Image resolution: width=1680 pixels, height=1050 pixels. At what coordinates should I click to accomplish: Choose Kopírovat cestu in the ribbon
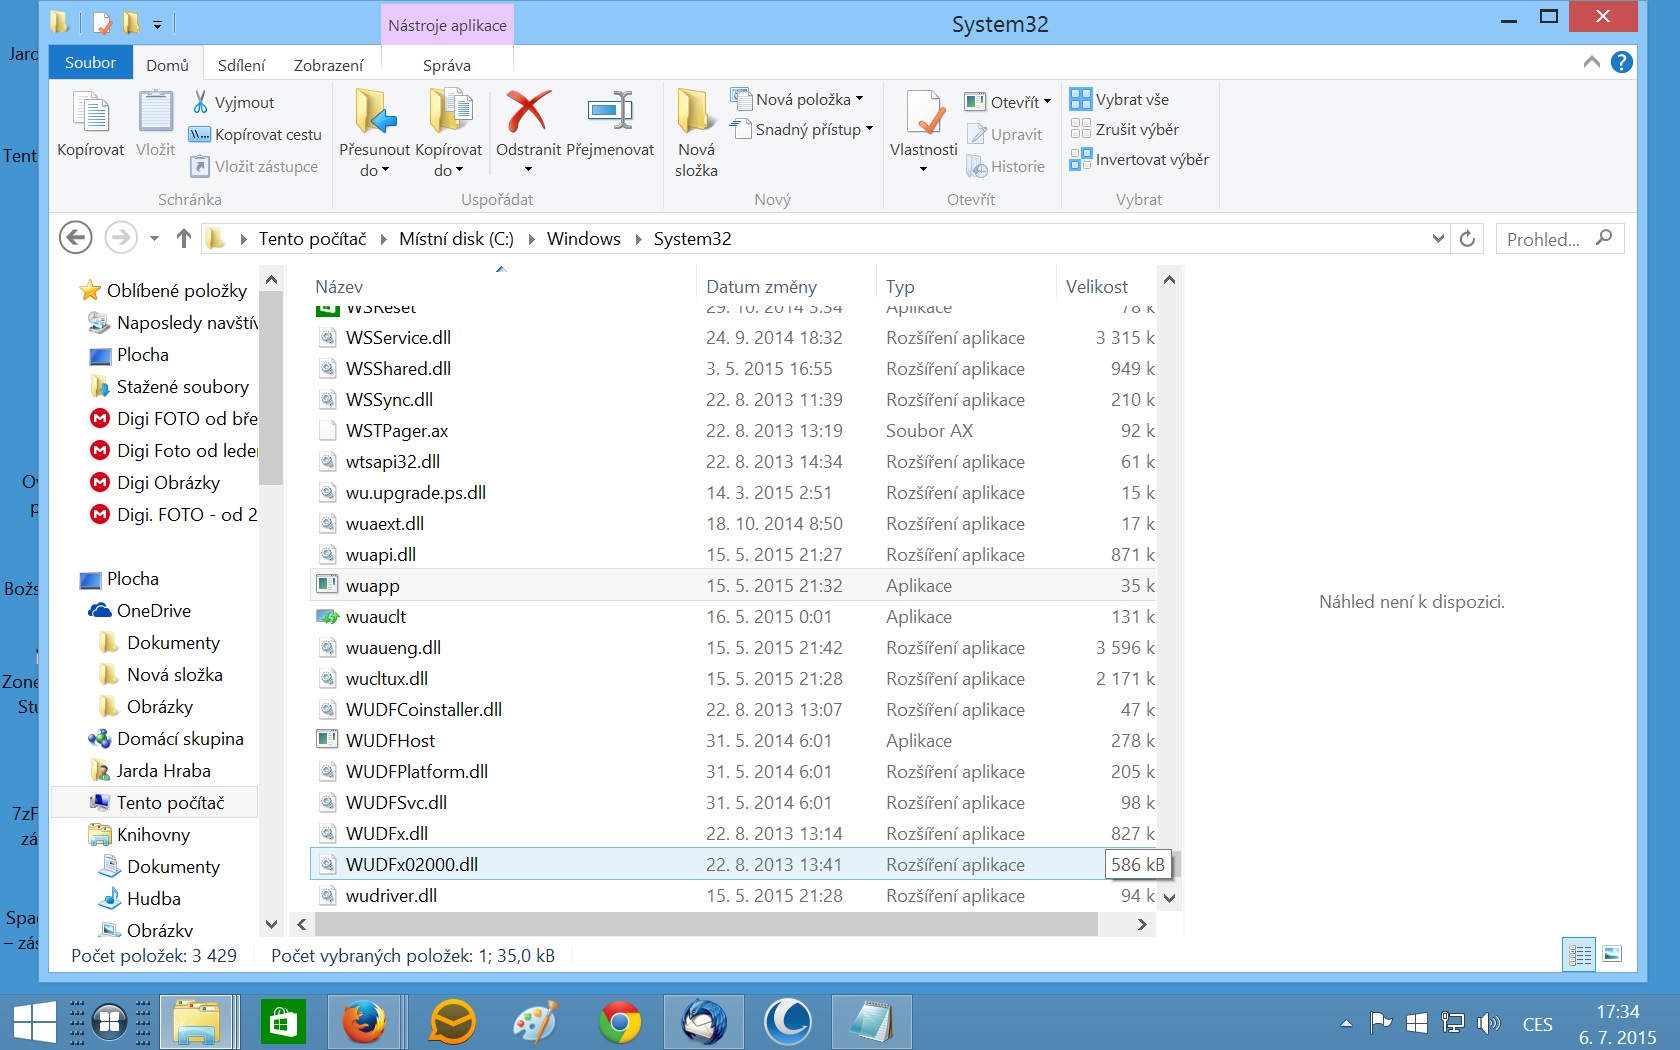(x=256, y=134)
